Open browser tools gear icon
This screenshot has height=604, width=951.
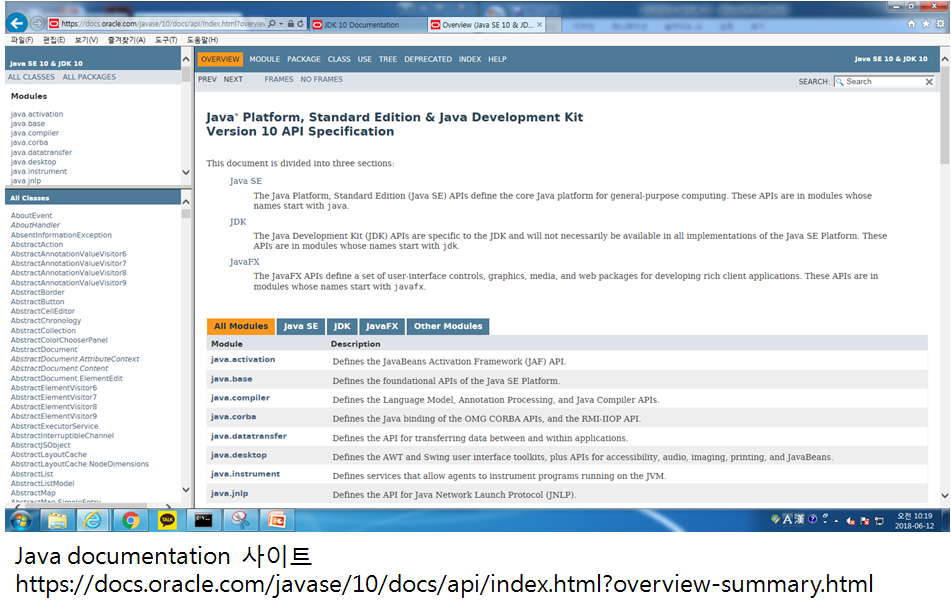pos(940,24)
